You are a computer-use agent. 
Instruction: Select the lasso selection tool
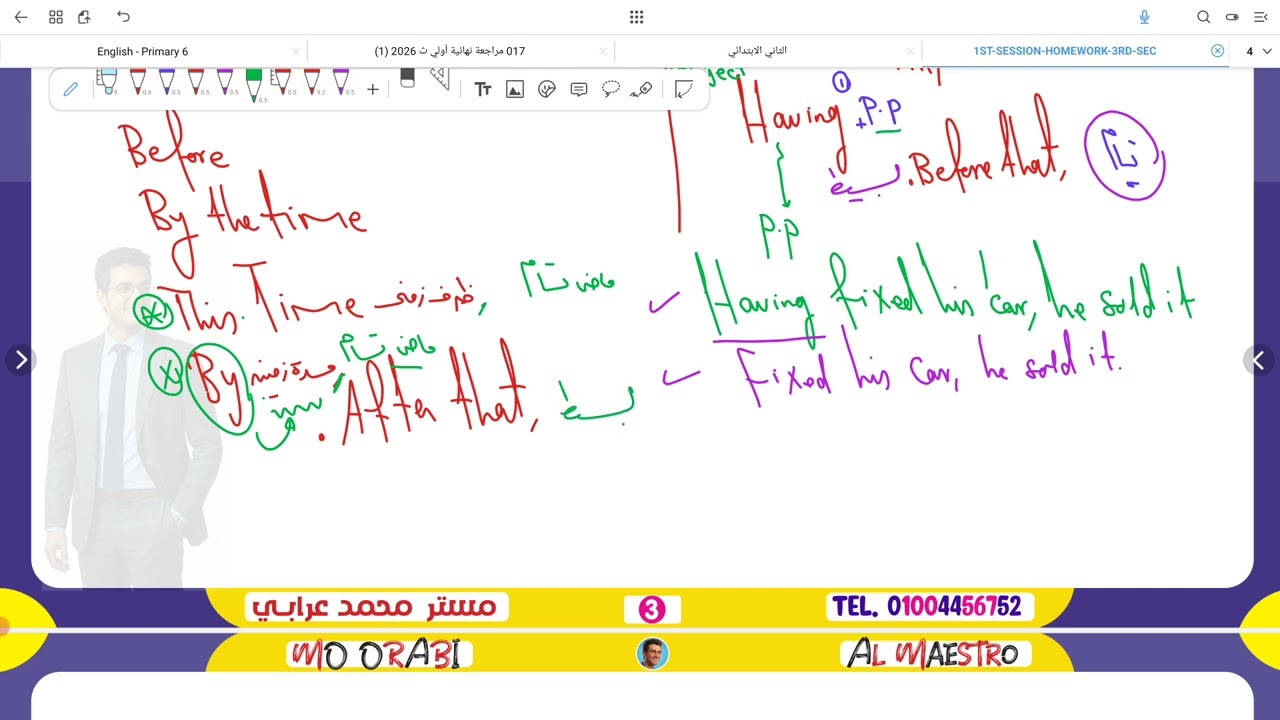pos(610,89)
